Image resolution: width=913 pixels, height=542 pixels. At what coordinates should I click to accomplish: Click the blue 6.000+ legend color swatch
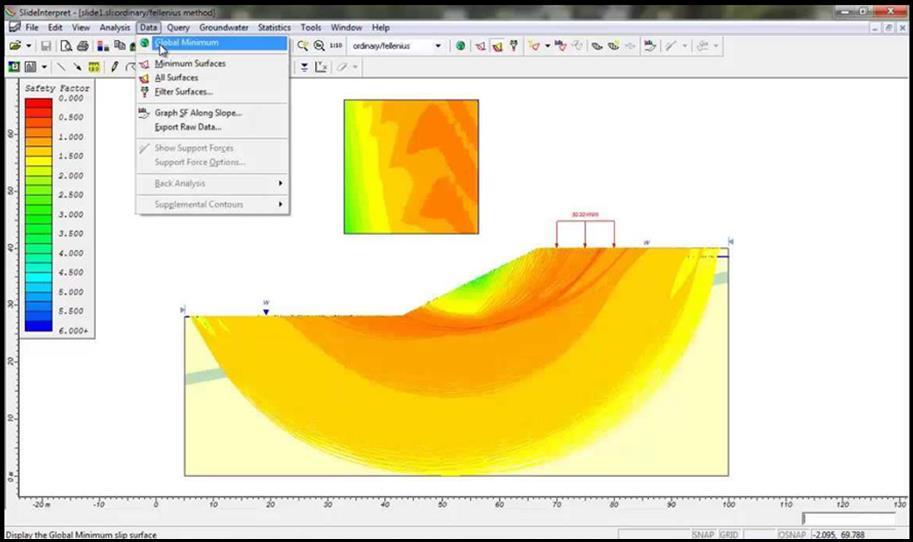(38, 326)
